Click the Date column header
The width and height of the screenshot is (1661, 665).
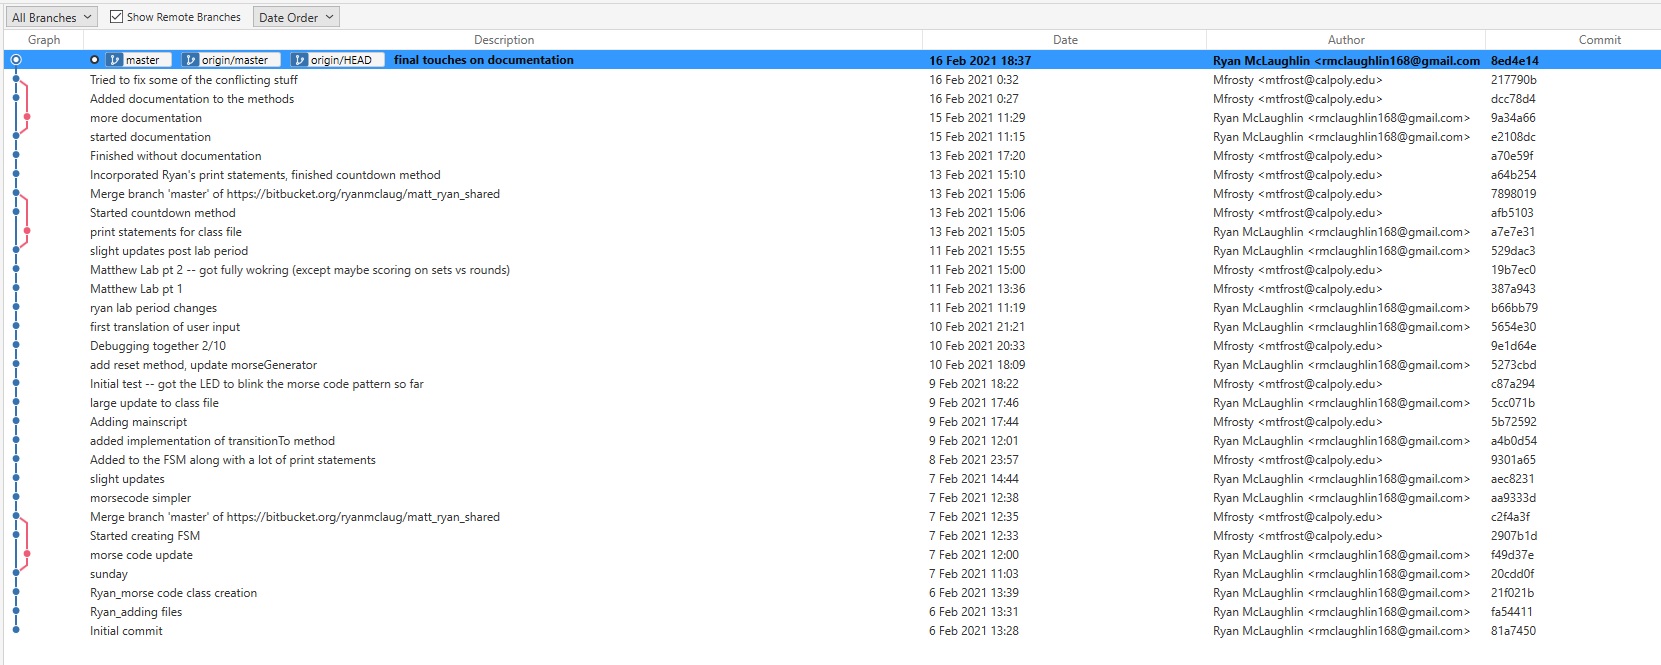point(1065,40)
